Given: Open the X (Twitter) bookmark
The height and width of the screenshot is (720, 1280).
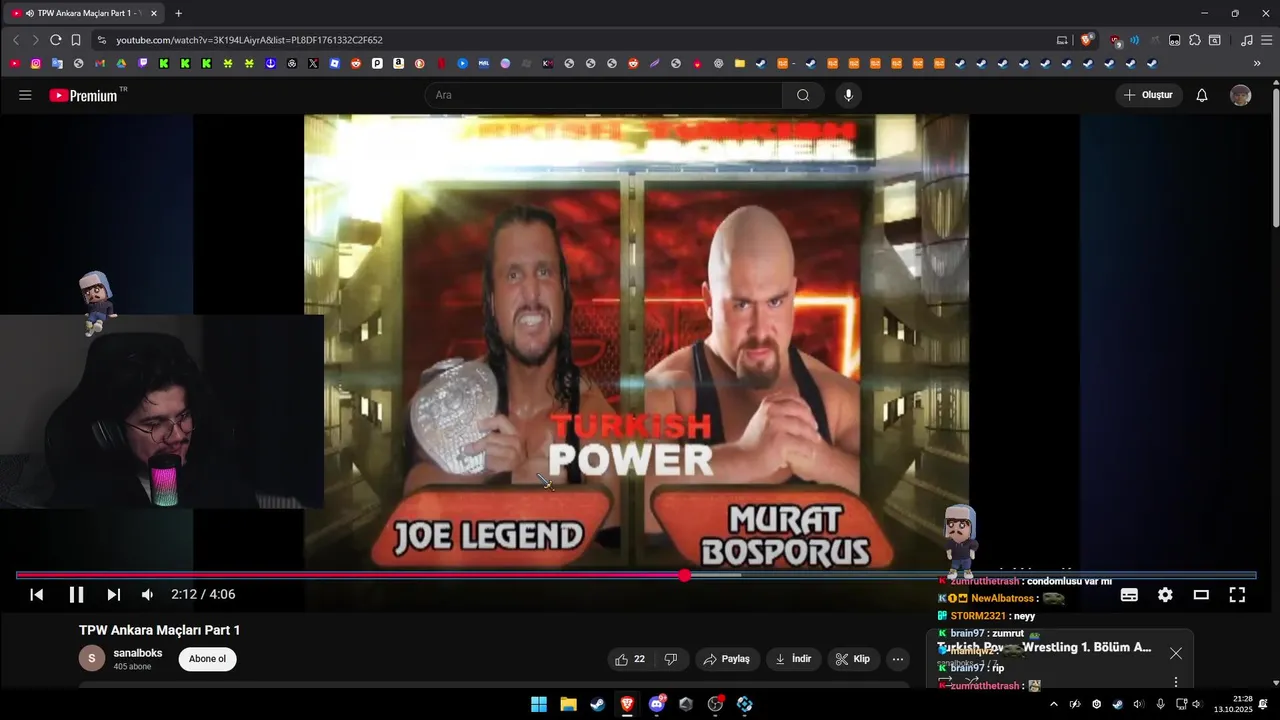Looking at the screenshot, I should coord(313,63).
